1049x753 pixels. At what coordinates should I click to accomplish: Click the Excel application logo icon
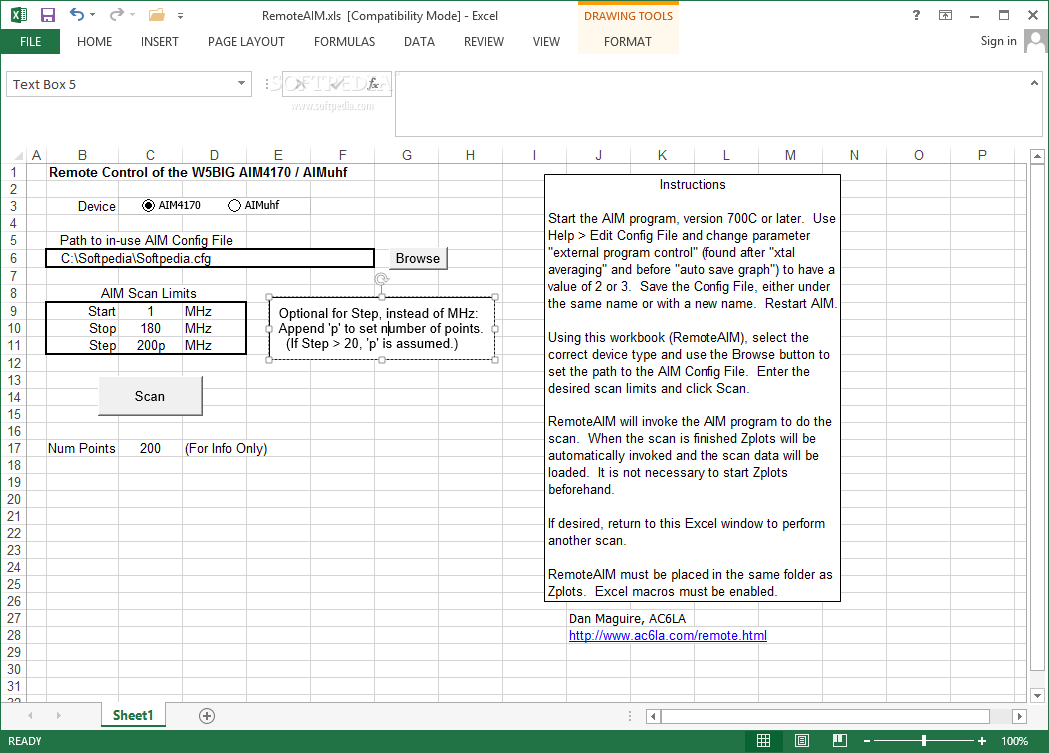point(19,15)
